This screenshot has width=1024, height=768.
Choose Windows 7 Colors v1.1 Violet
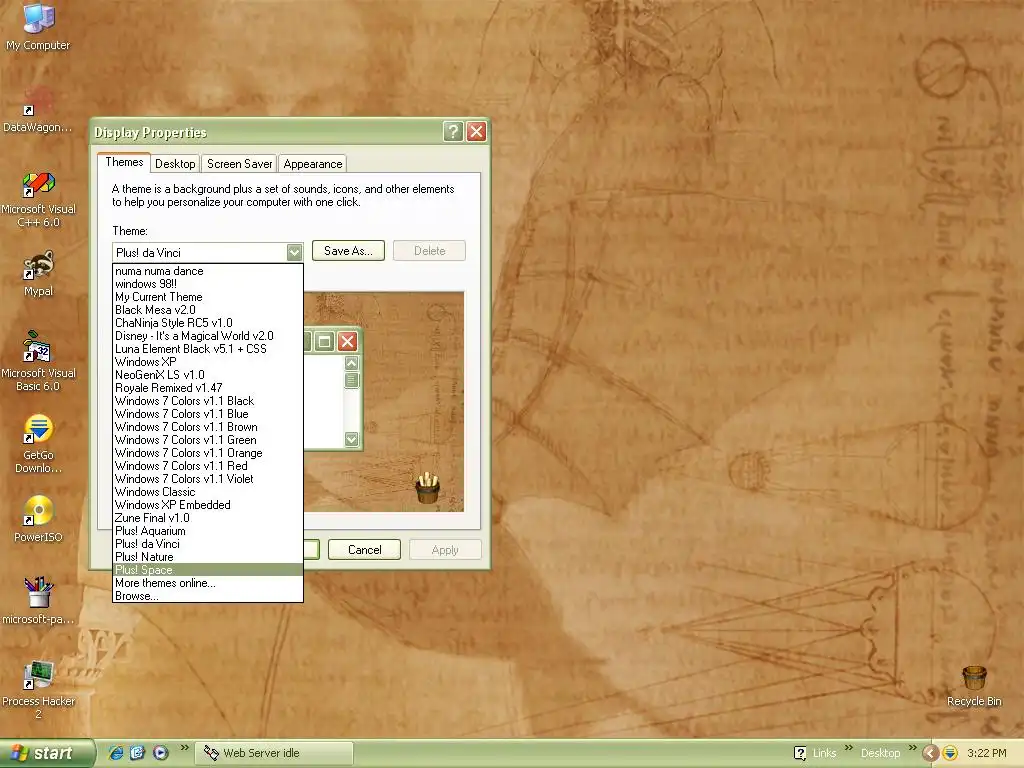208,479
